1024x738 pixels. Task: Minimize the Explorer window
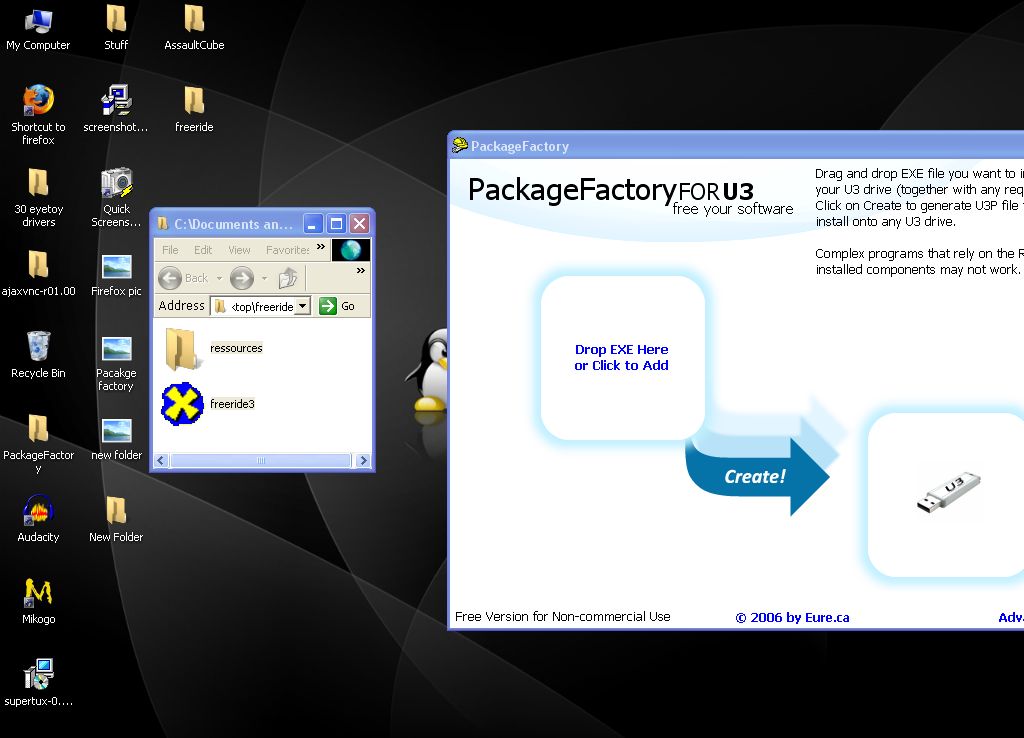coord(313,224)
